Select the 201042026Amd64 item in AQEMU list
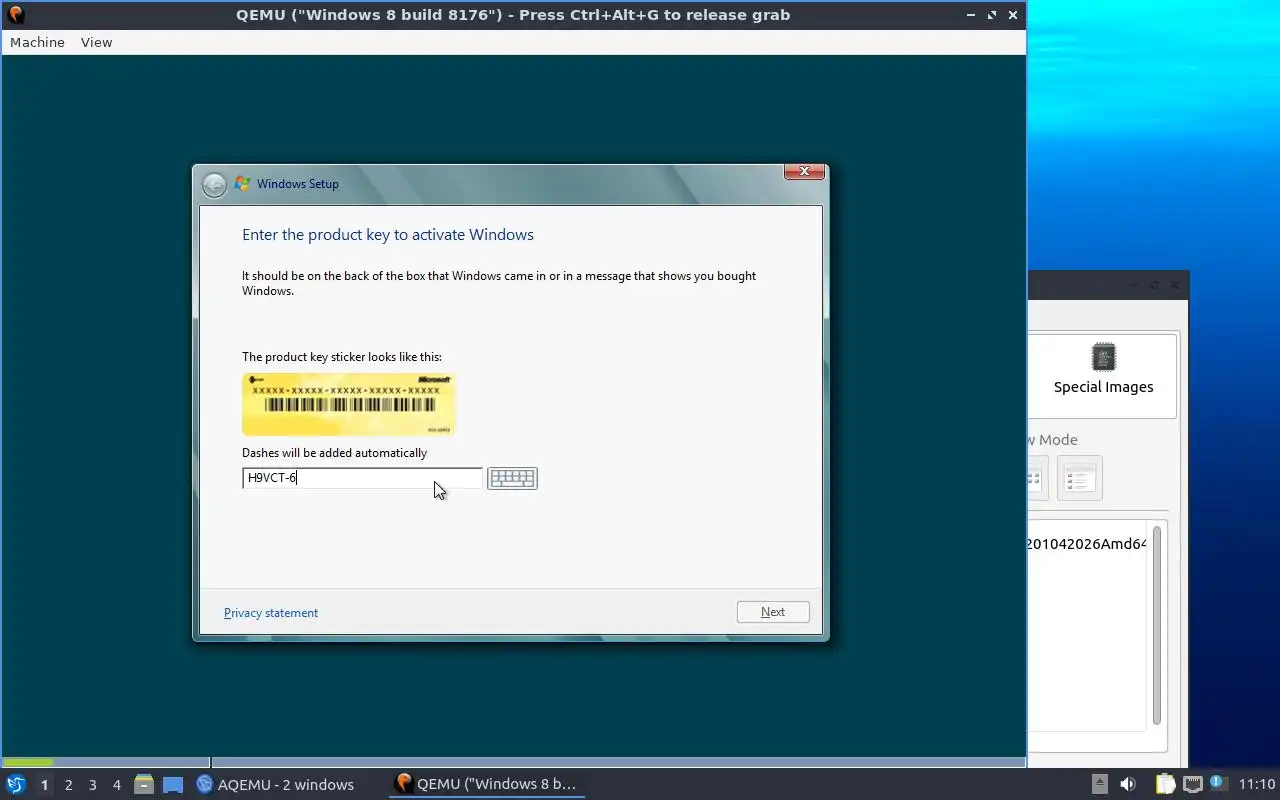 point(1086,544)
